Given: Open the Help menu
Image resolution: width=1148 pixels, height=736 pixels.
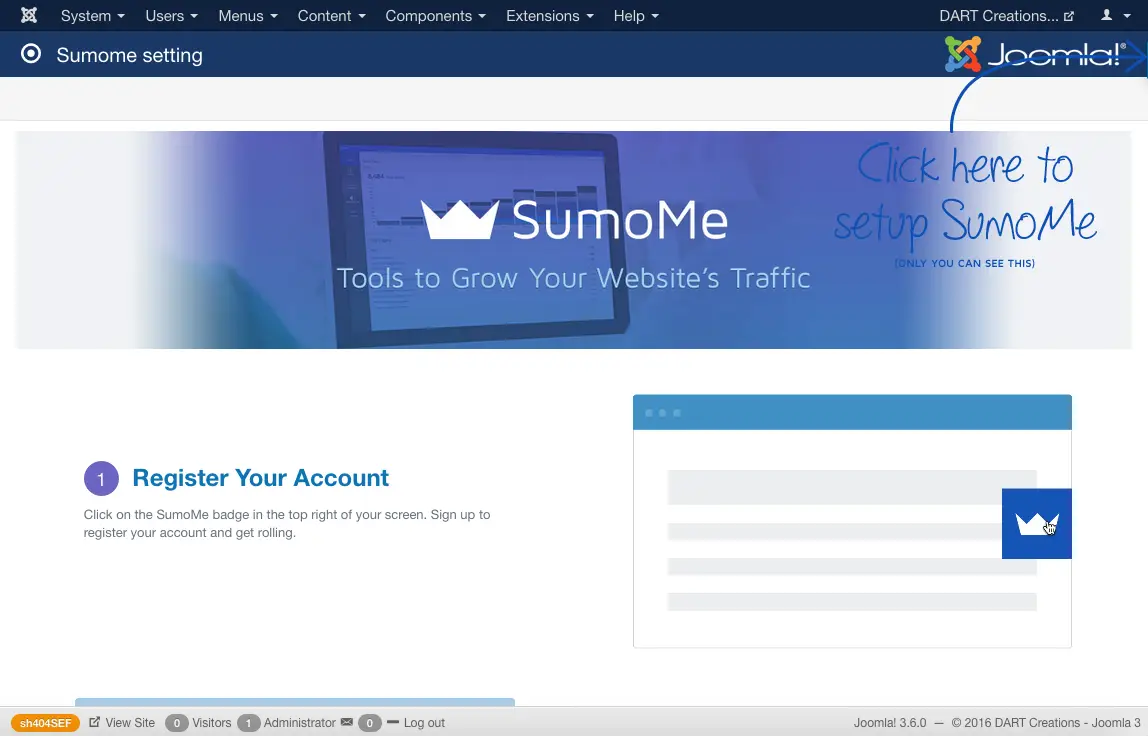Looking at the screenshot, I should [636, 15].
